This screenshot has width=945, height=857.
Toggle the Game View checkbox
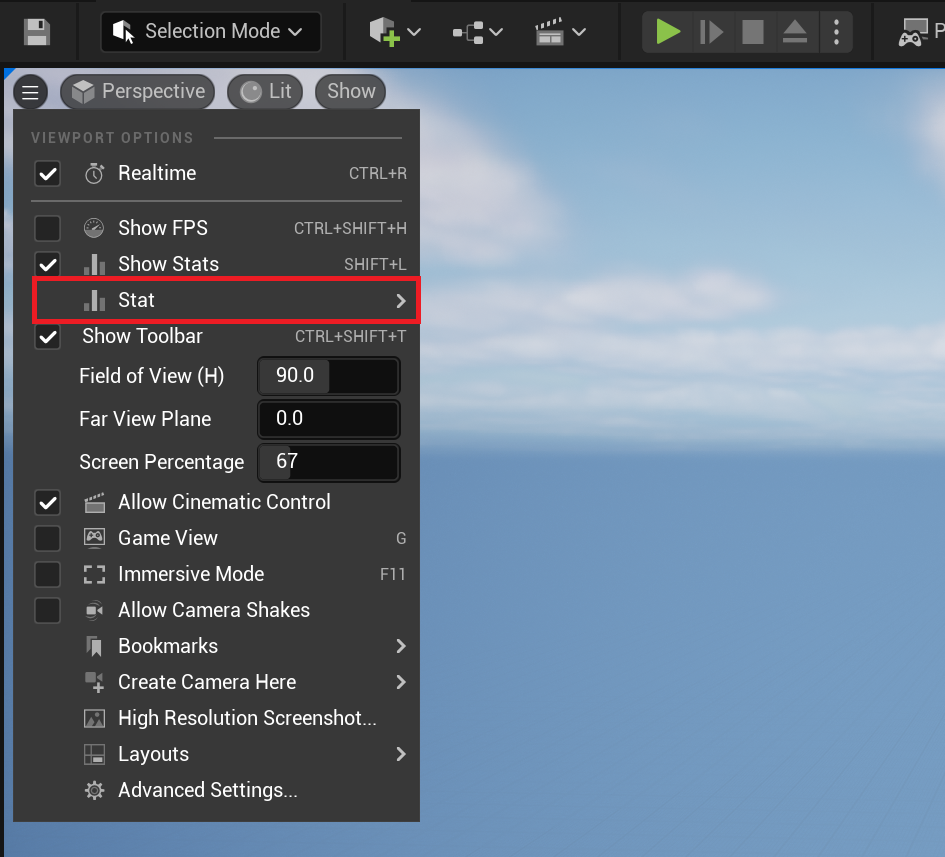point(48,538)
